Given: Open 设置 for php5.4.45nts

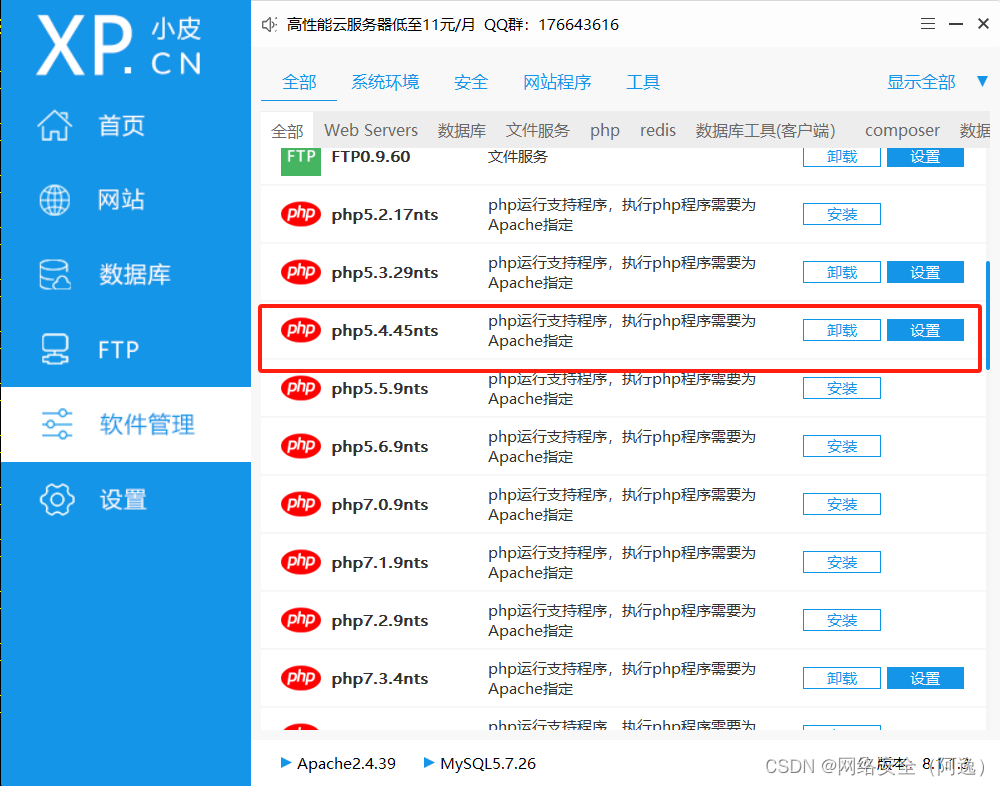Looking at the screenshot, I should click(x=925, y=330).
